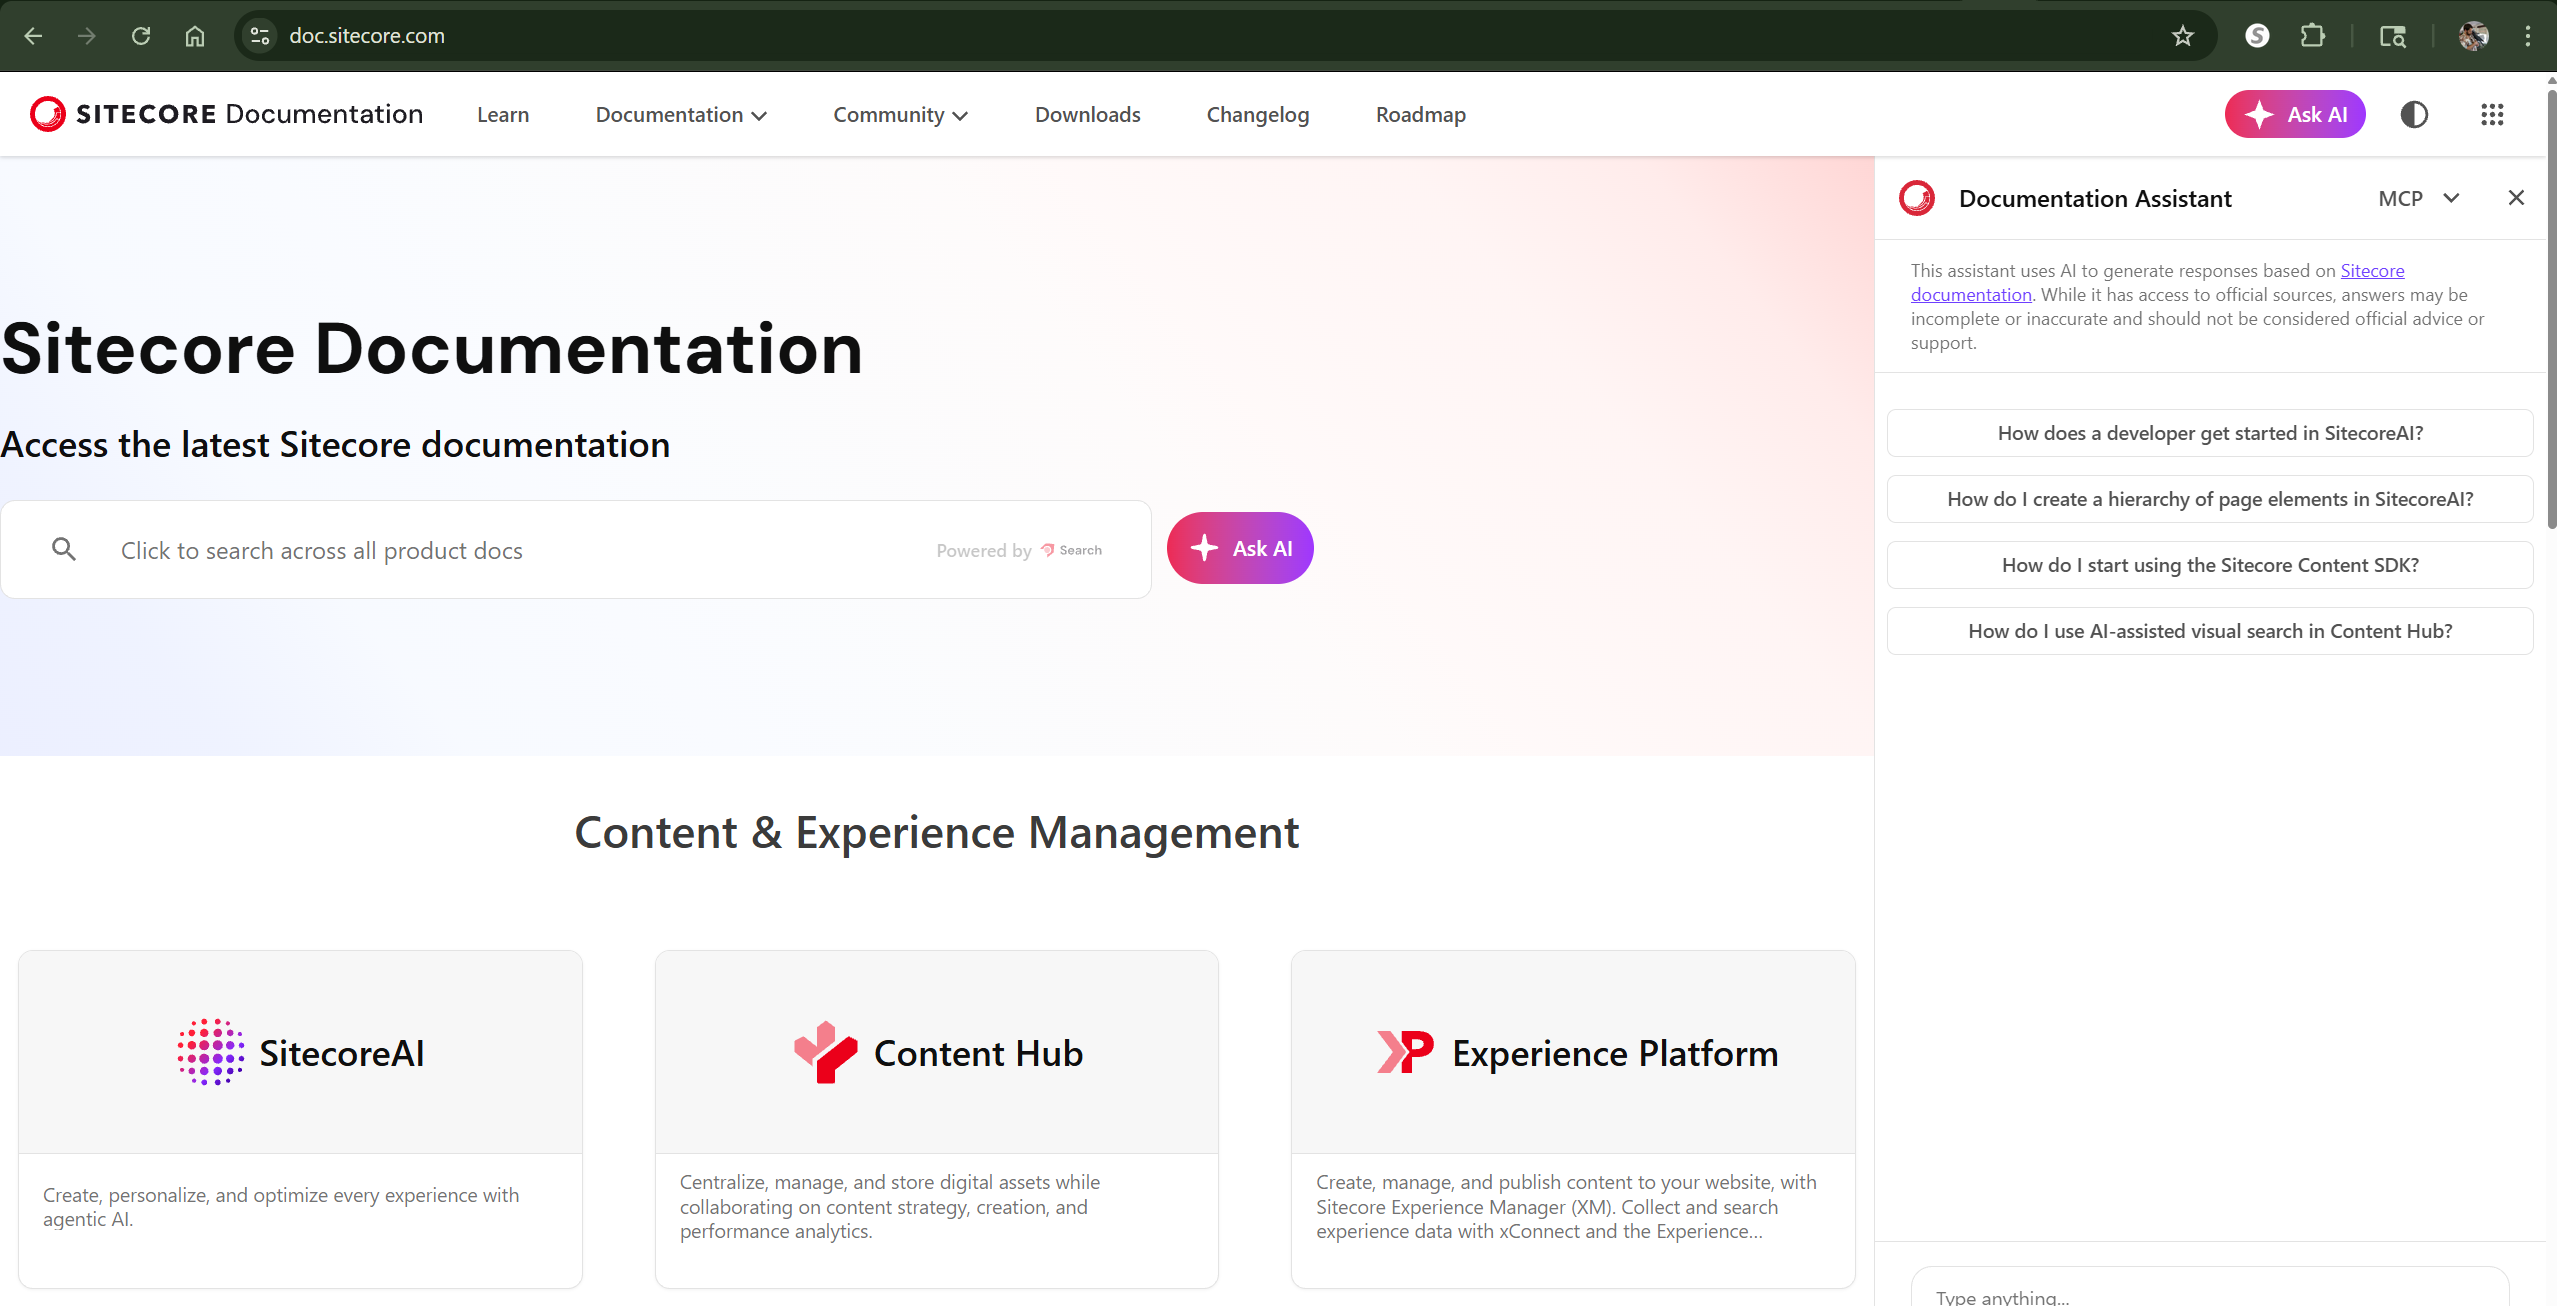Open the MCP dropdown chevron
Screen dimensions: 2557x1306
[x=2451, y=198]
